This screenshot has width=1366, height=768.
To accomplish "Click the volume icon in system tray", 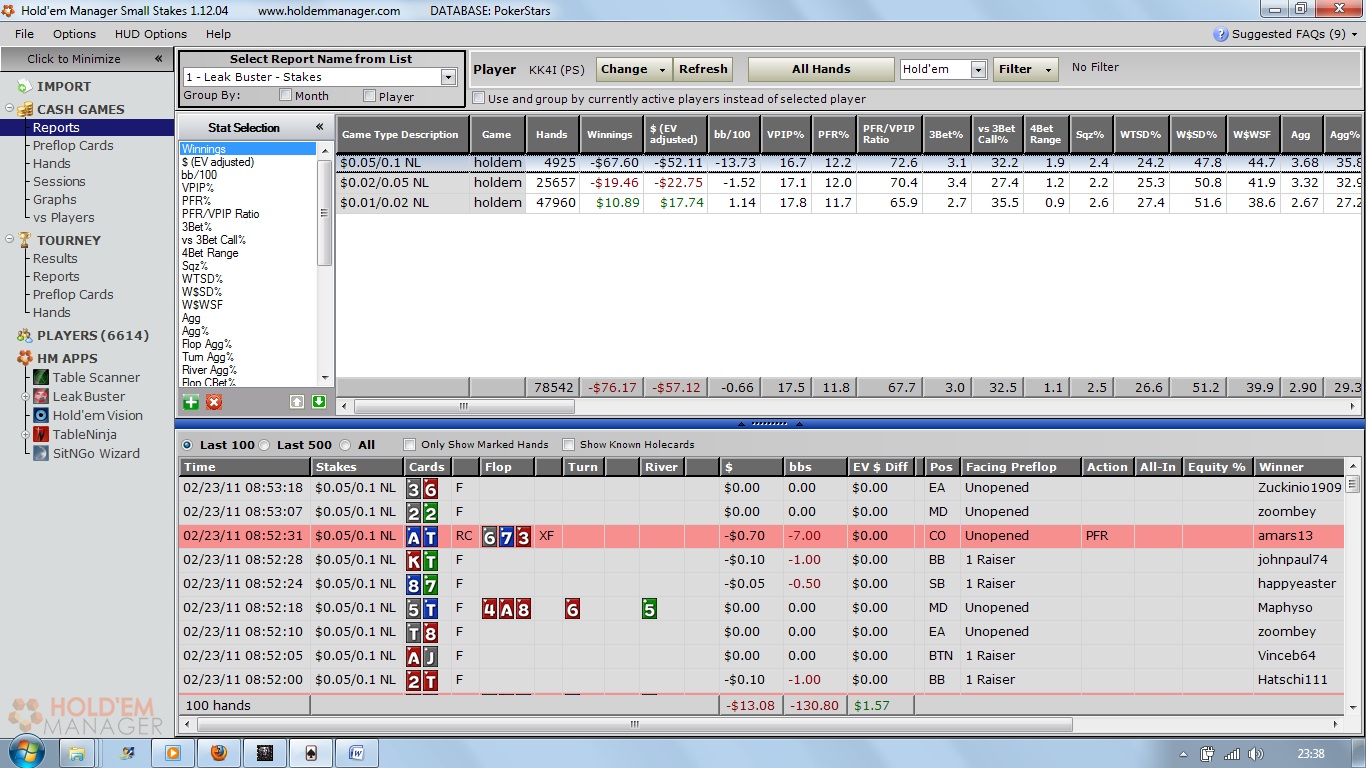I will pyautogui.click(x=1257, y=754).
